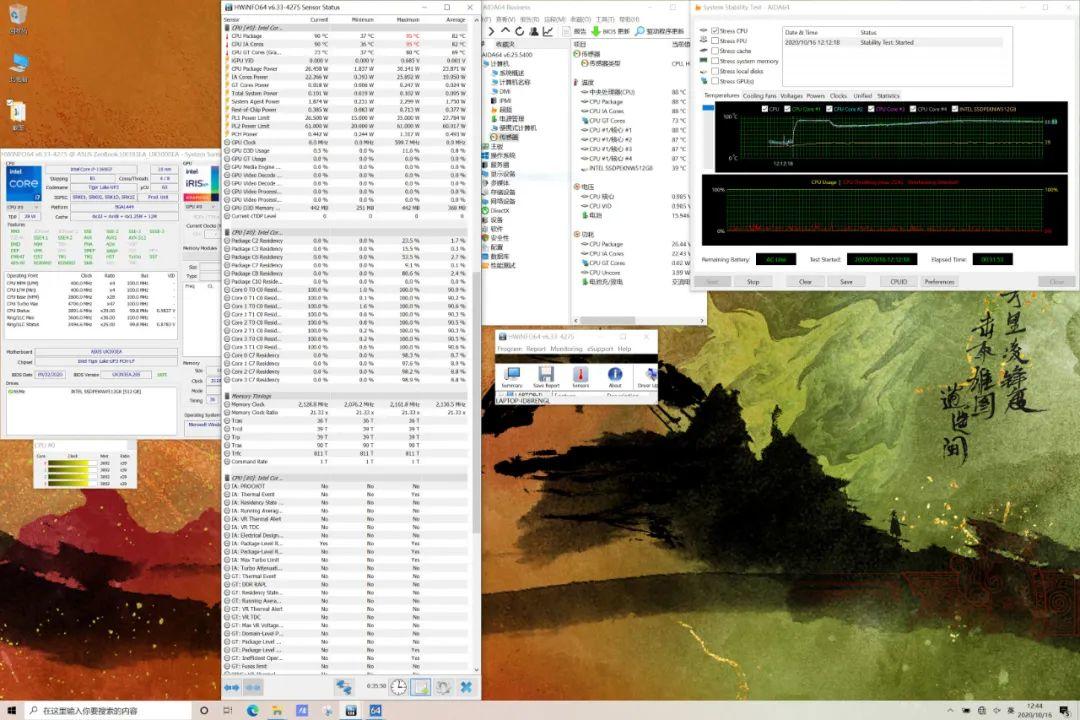Select the 电源管理 item in the AIDA64 tree
Image resolution: width=1080 pixels, height=720 pixels.
512,119
